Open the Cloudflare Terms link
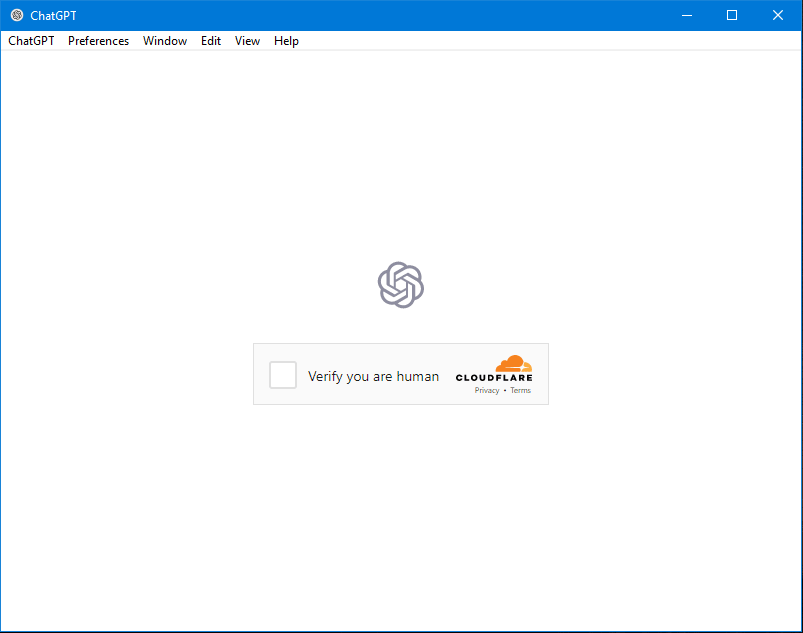The width and height of the screenshot is (803, 633). (x=520, y=390)
